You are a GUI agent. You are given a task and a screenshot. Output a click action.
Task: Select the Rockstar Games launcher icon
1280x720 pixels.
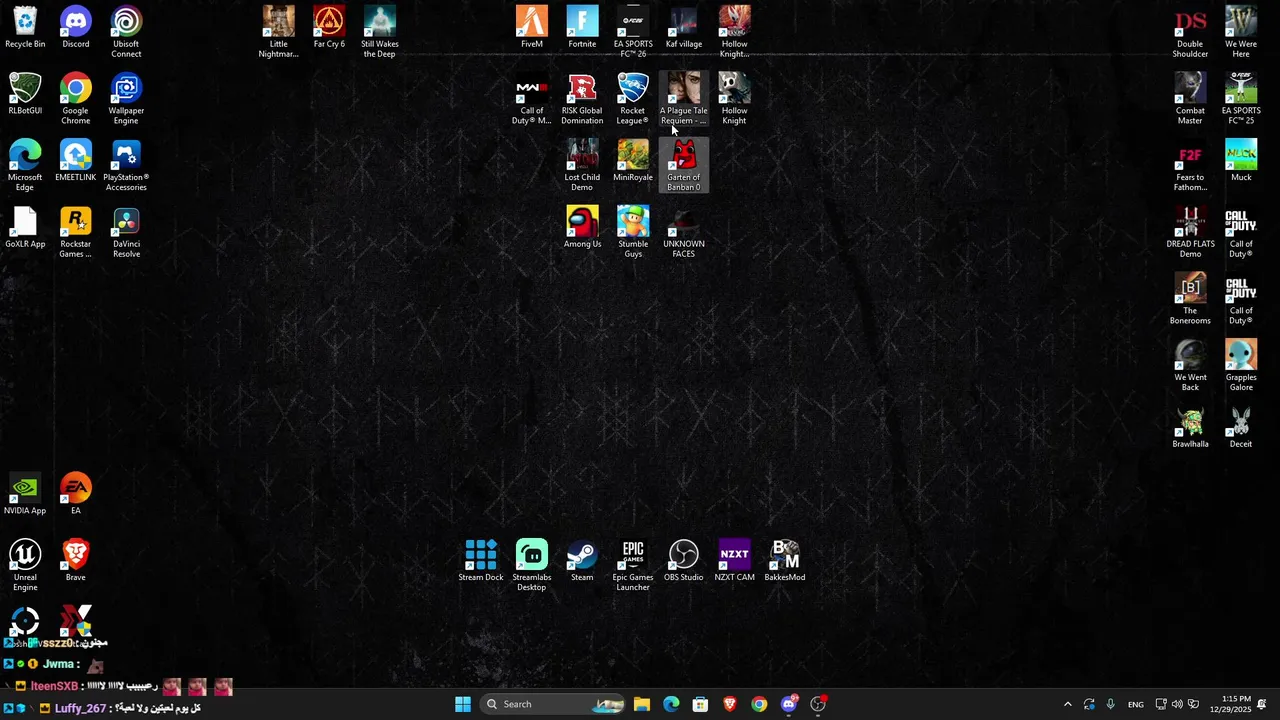(x=76, y=233)
